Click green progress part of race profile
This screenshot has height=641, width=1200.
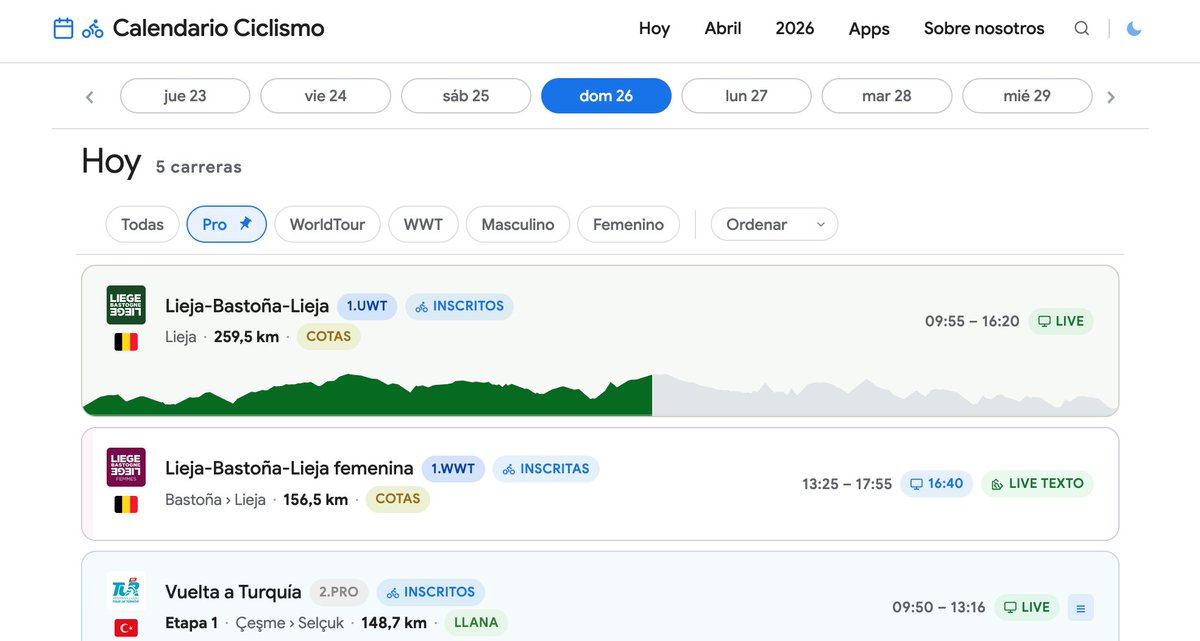click(x=367, y=395)
